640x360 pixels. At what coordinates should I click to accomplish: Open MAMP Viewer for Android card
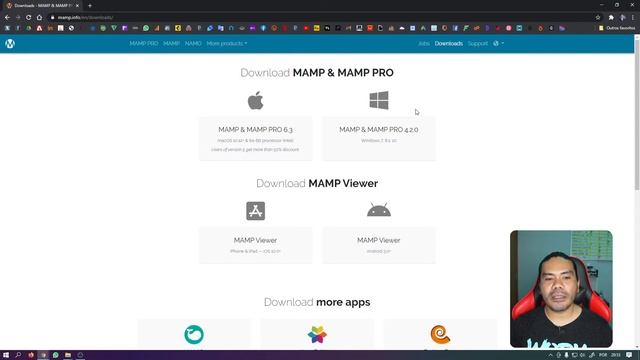[379, 245]
